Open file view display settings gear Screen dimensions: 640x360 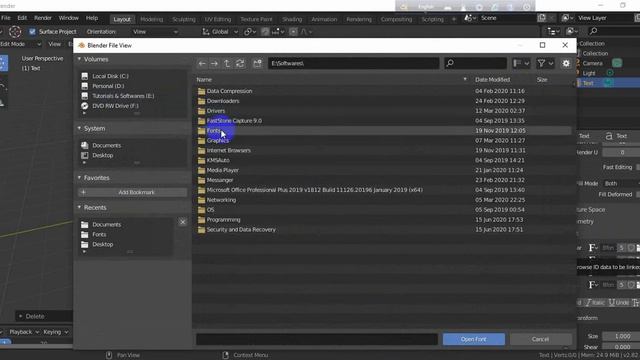566,63
